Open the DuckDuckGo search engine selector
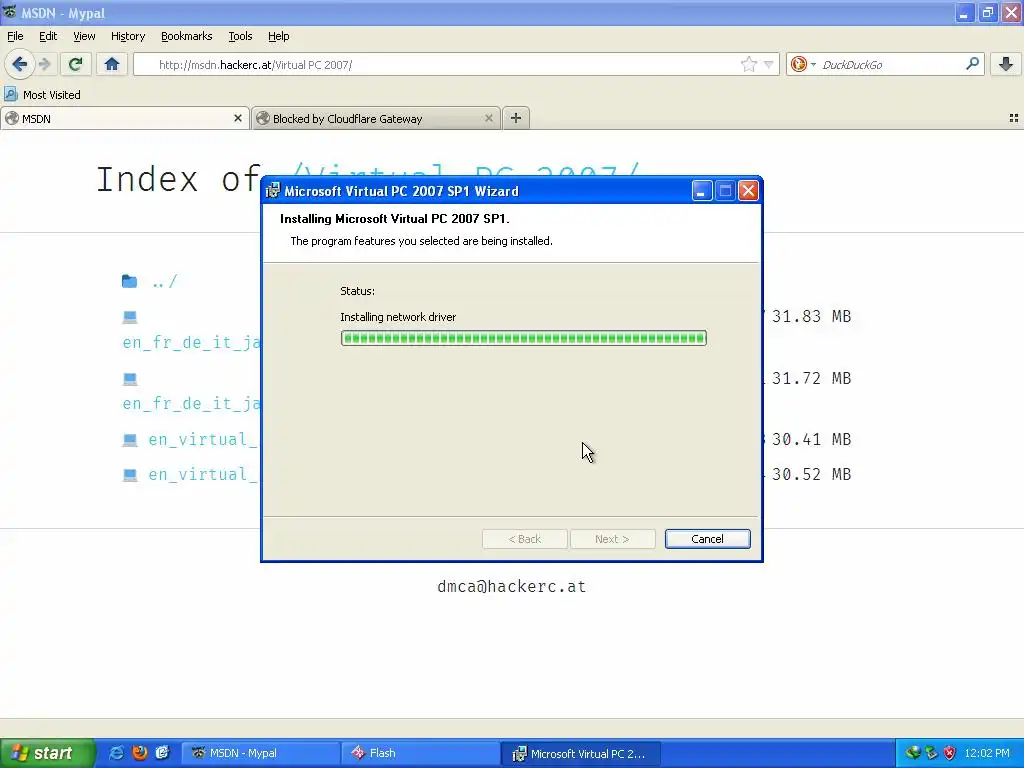Image resolution: width=1024 pixels, height=768 pixels. coord(803,64)
